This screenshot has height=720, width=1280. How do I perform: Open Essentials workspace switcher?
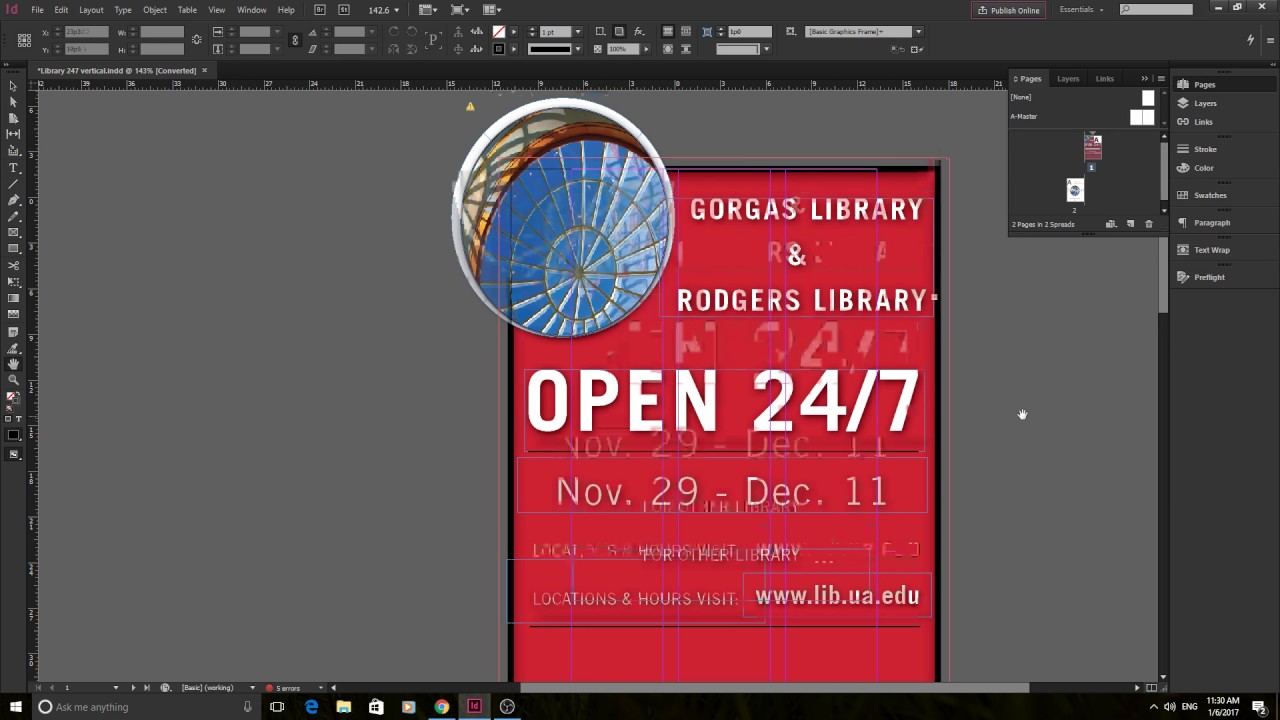click(x=1082, y=10)
